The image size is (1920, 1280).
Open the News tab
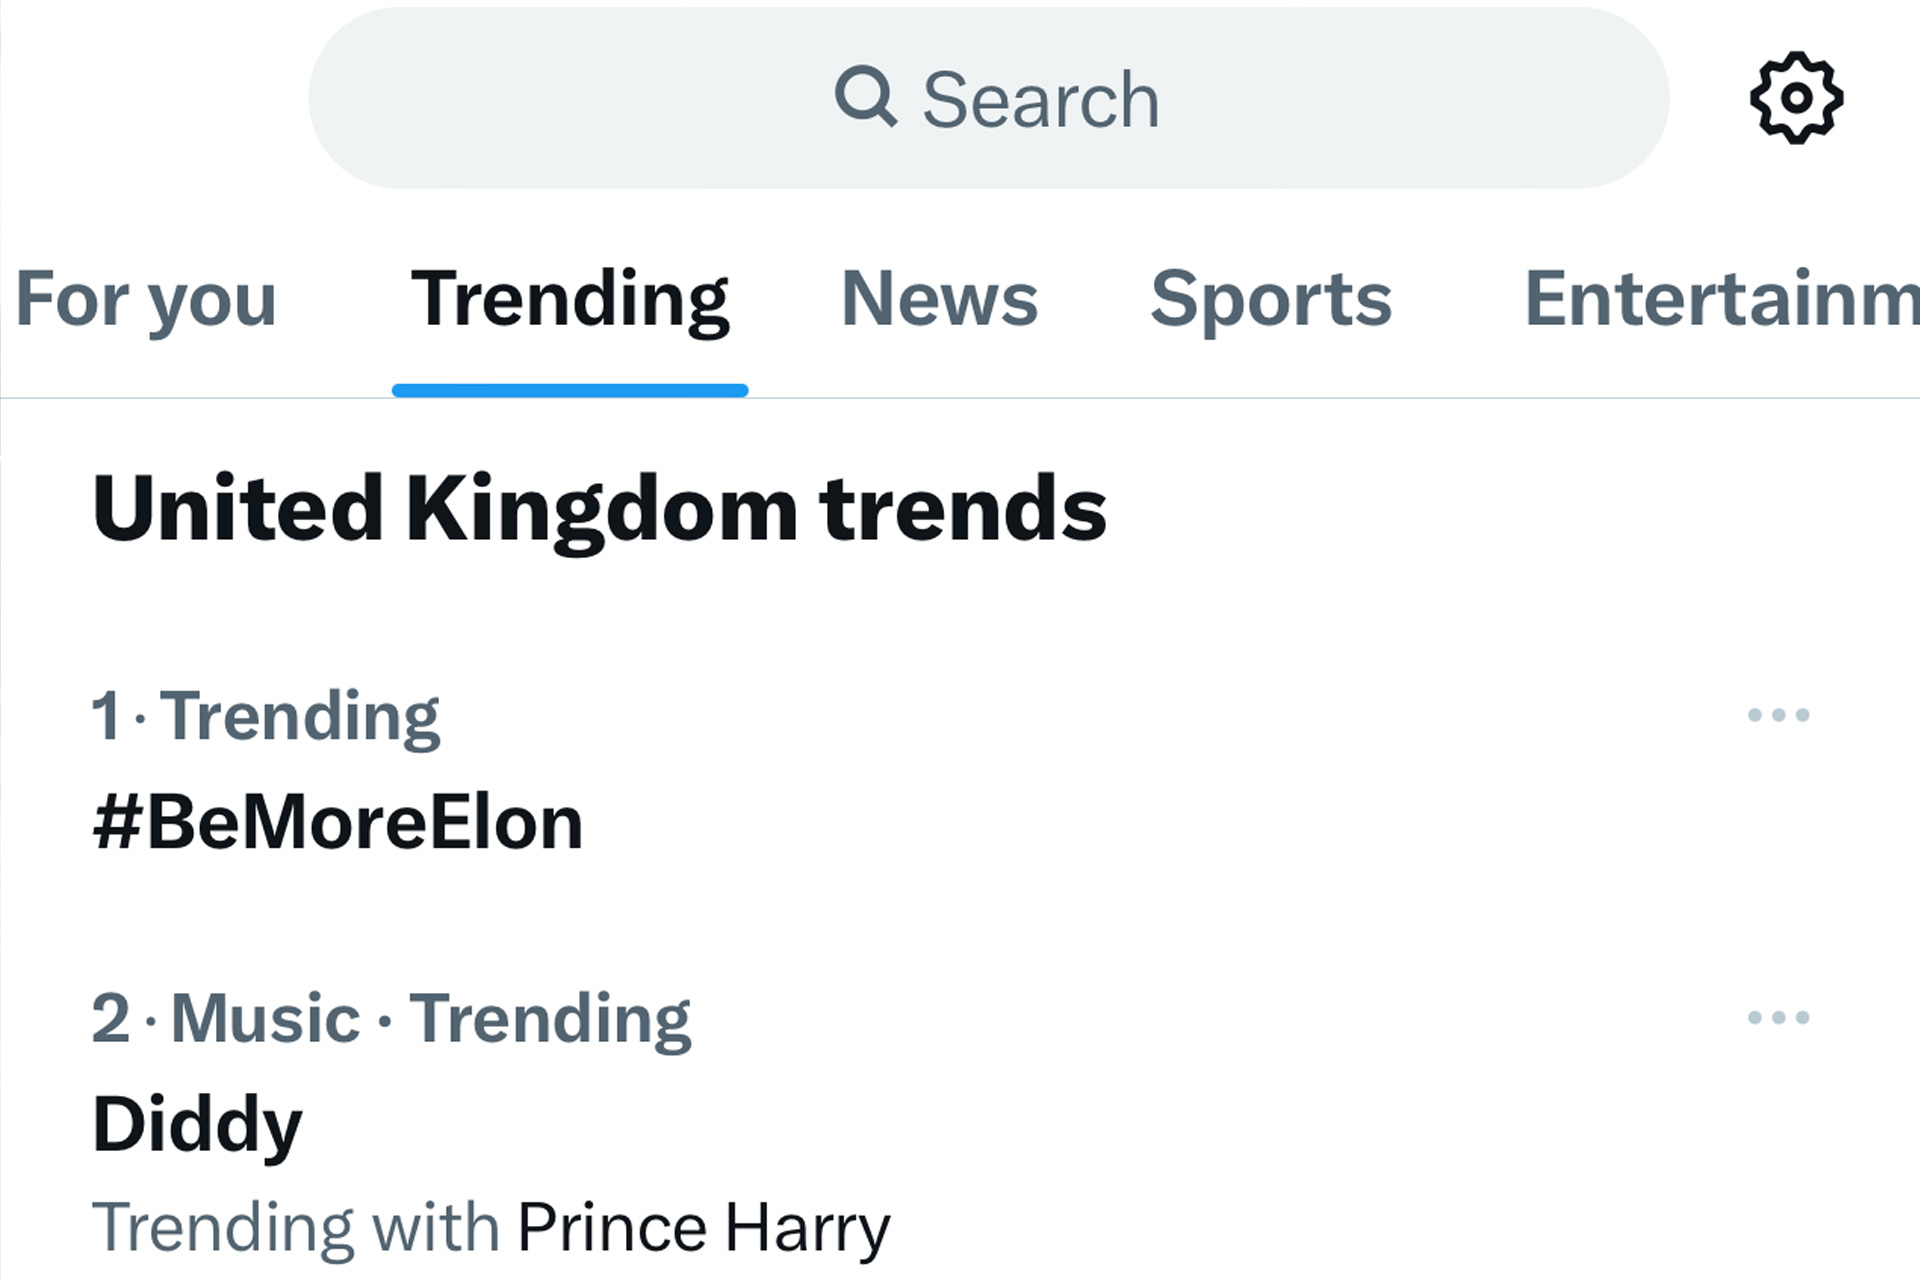(x=939, y=299)
